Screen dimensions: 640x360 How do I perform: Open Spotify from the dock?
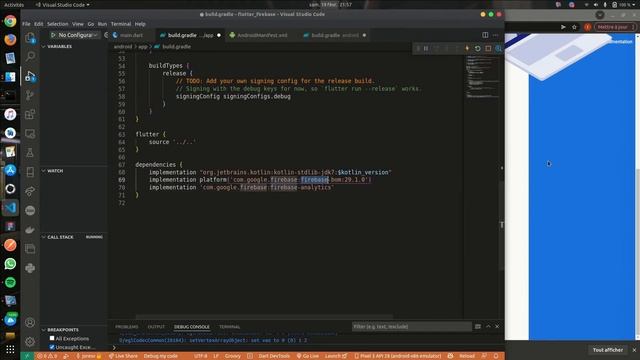click(10, 282)
